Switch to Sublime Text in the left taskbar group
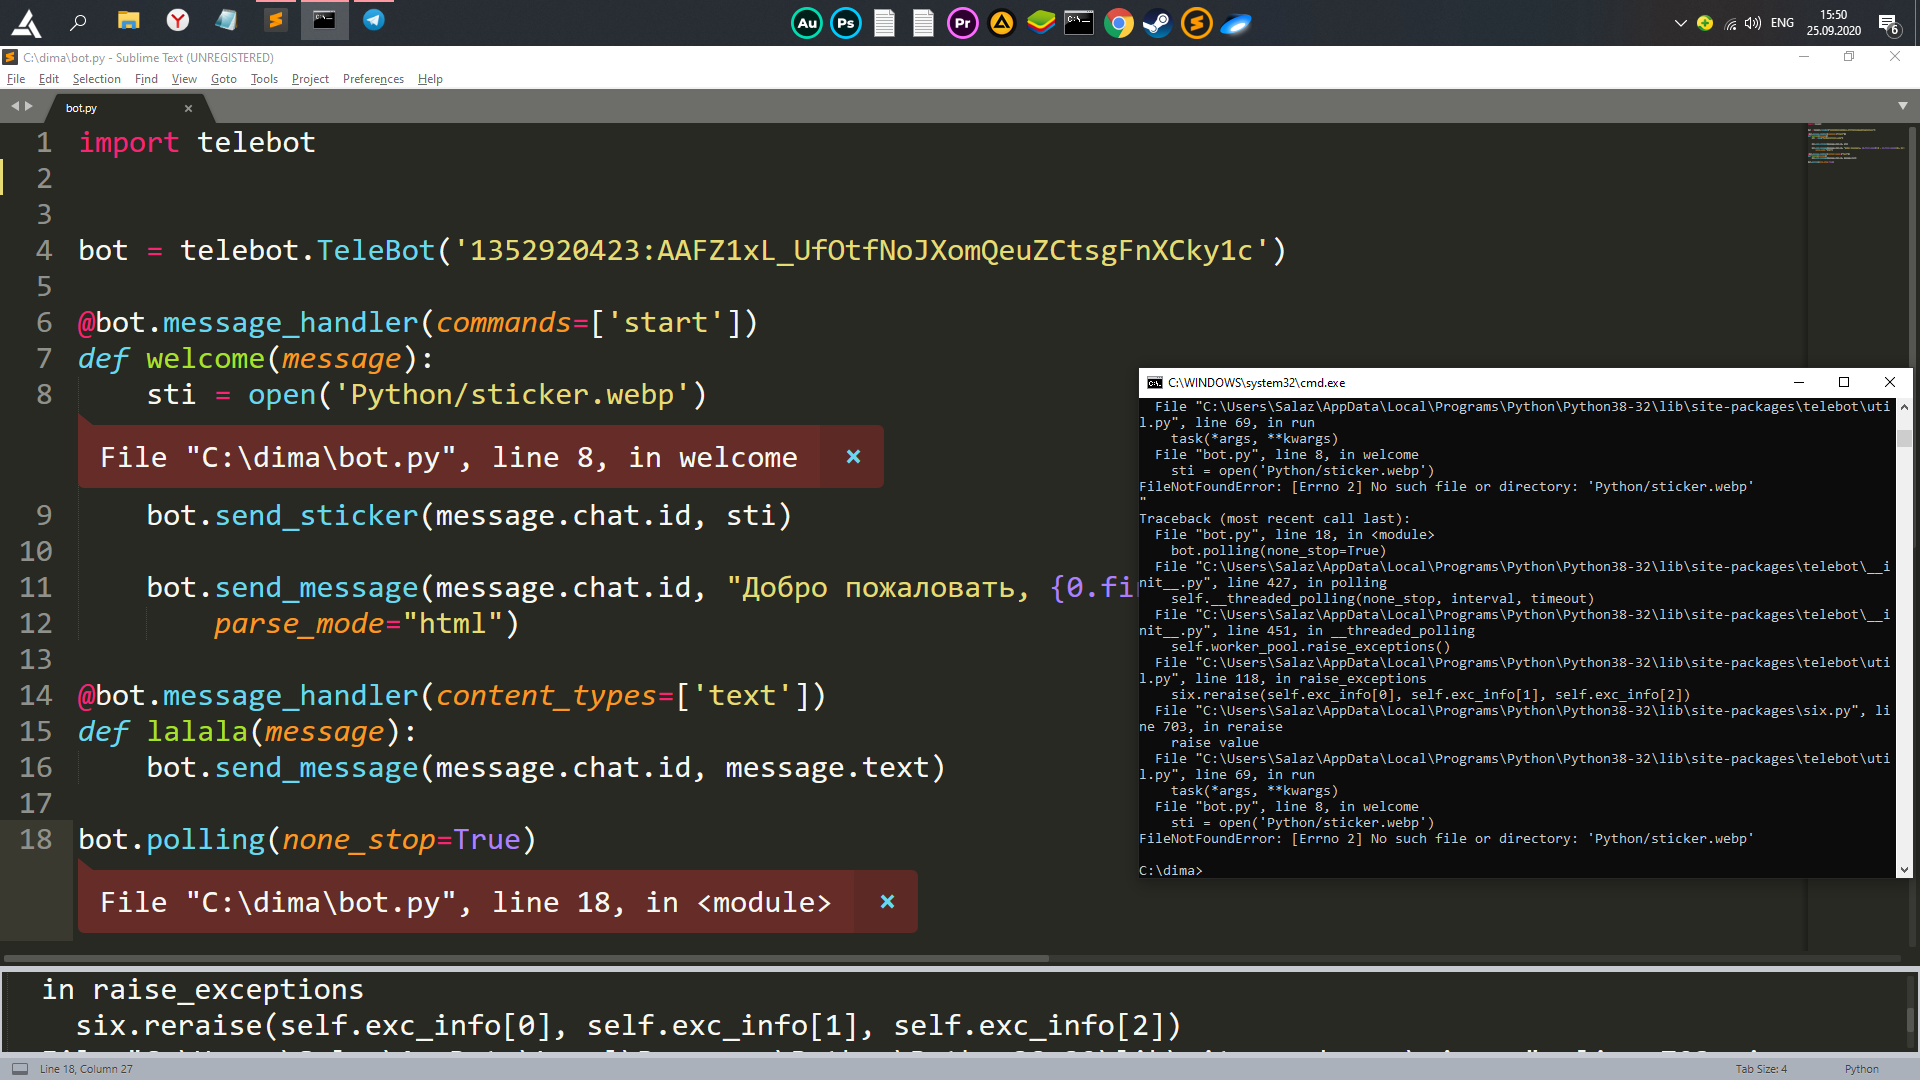 point(275,21)
